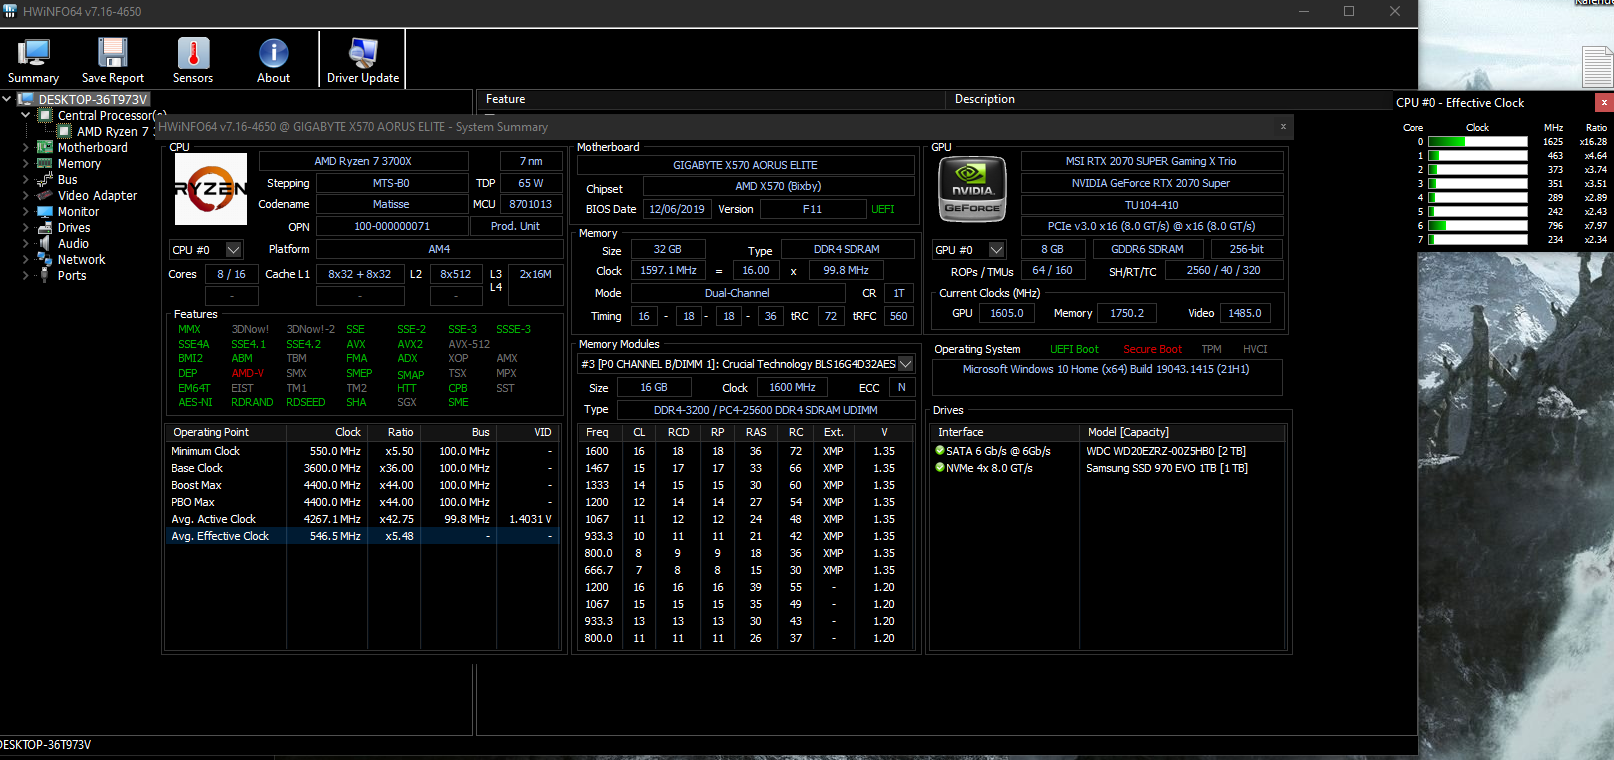The height and width of the screenshot is (760, 1614).
Task: Select the Audio tree icon
Action: click(x=45, y=243)
